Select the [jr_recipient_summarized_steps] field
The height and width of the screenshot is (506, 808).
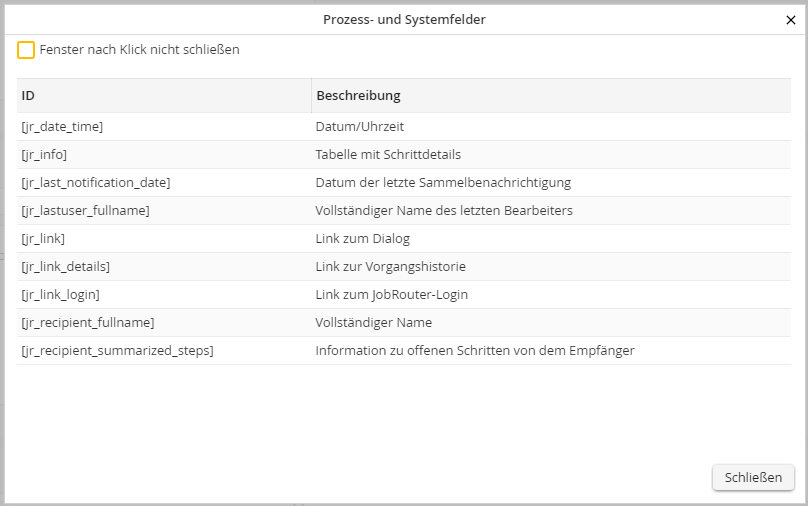[117, 351]
